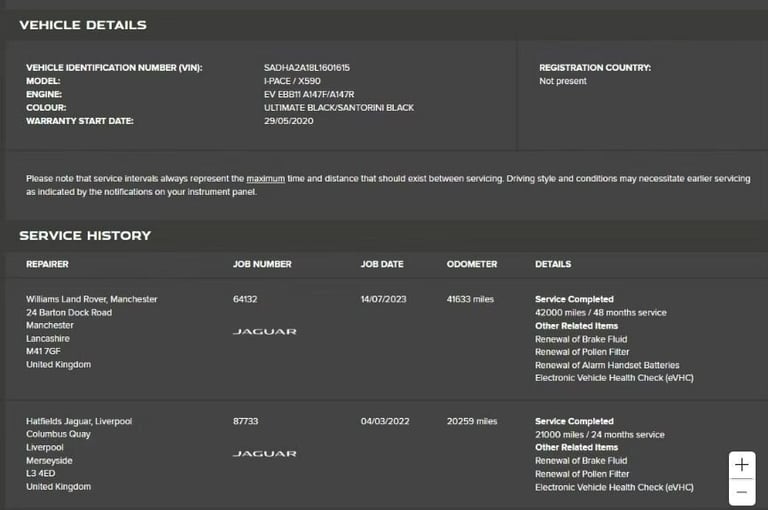The image size is (768, 510).
Task: Click the Repairer column header
Action: (x=48, y=264)
